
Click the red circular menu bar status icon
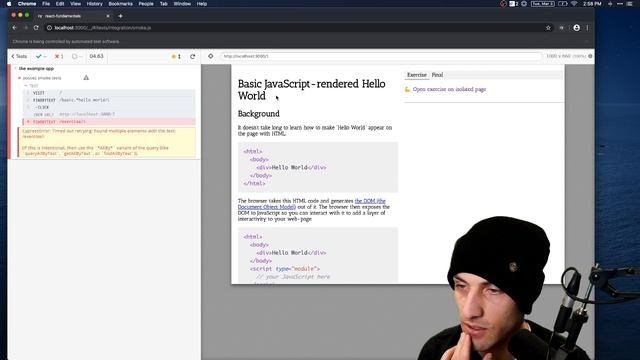[x=503, y=4]
